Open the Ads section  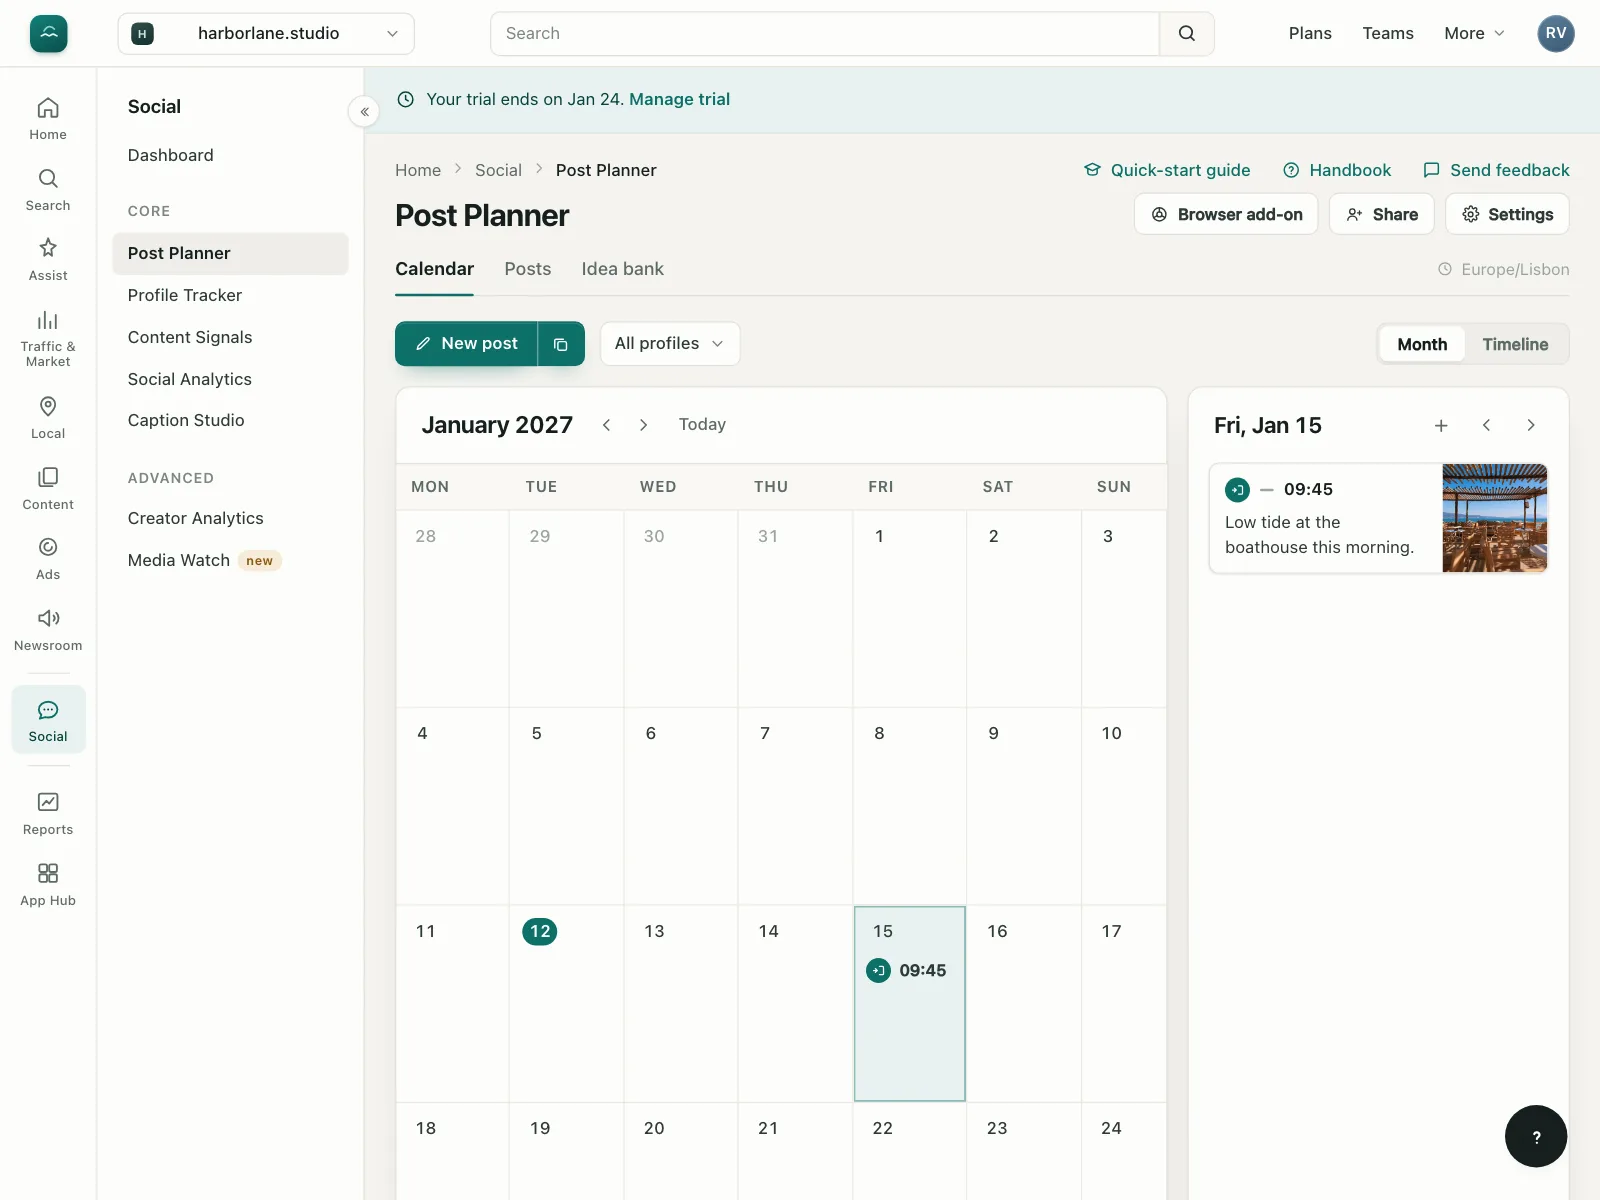48,559
